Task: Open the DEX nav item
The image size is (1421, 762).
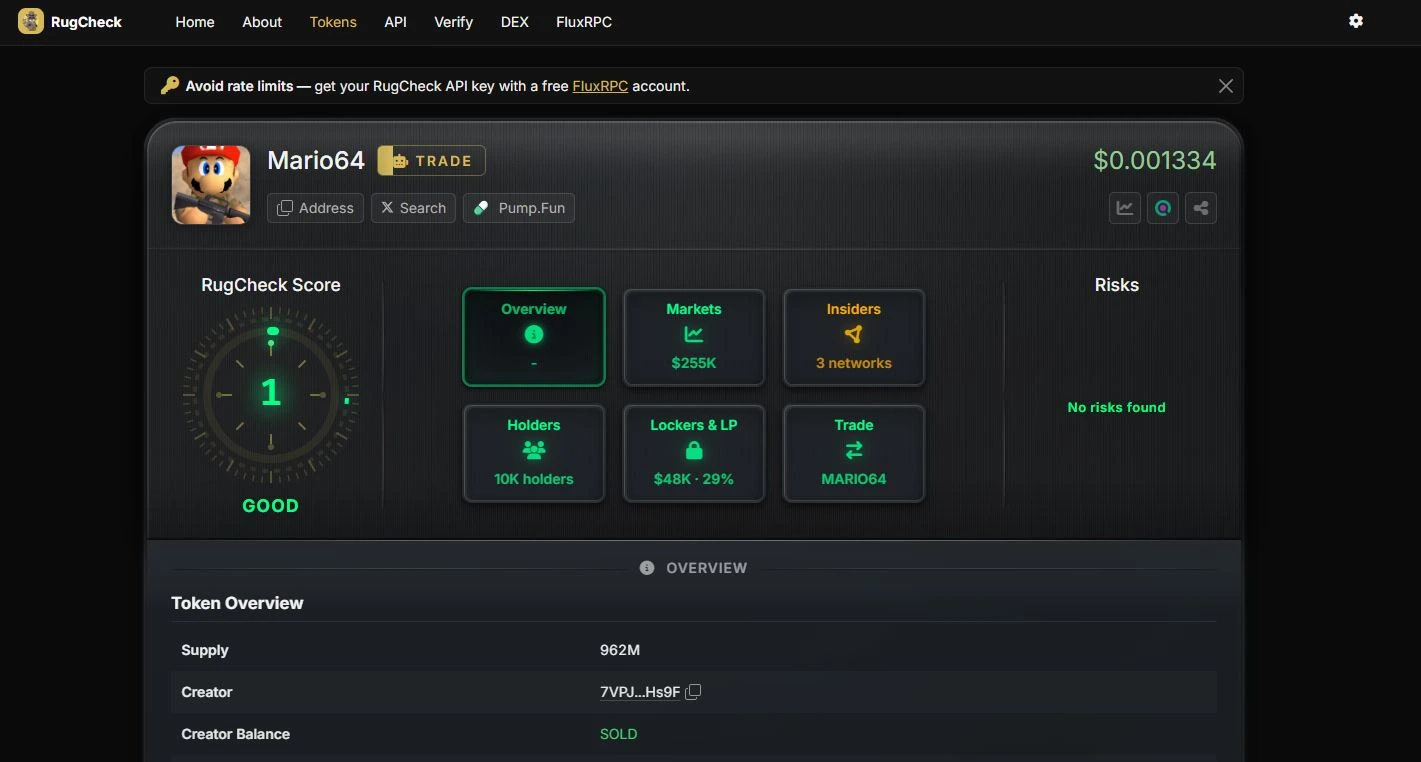Action: (x=515, y=22)
